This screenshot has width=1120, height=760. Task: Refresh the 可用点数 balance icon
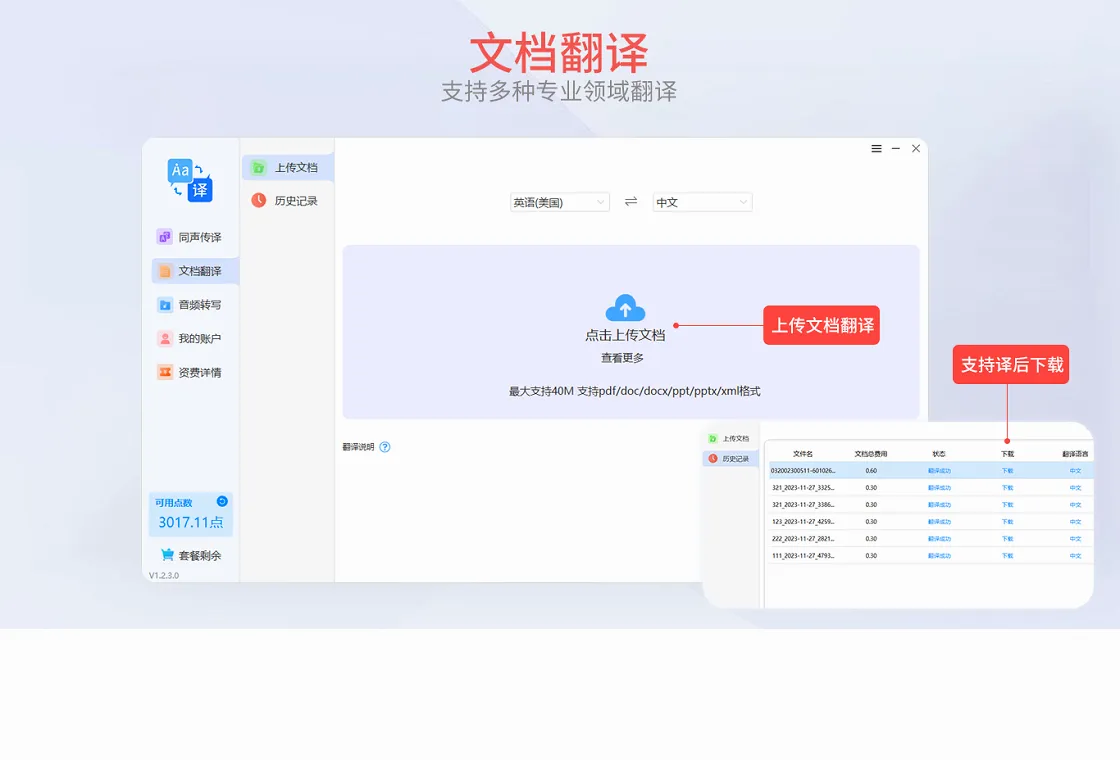222,501
